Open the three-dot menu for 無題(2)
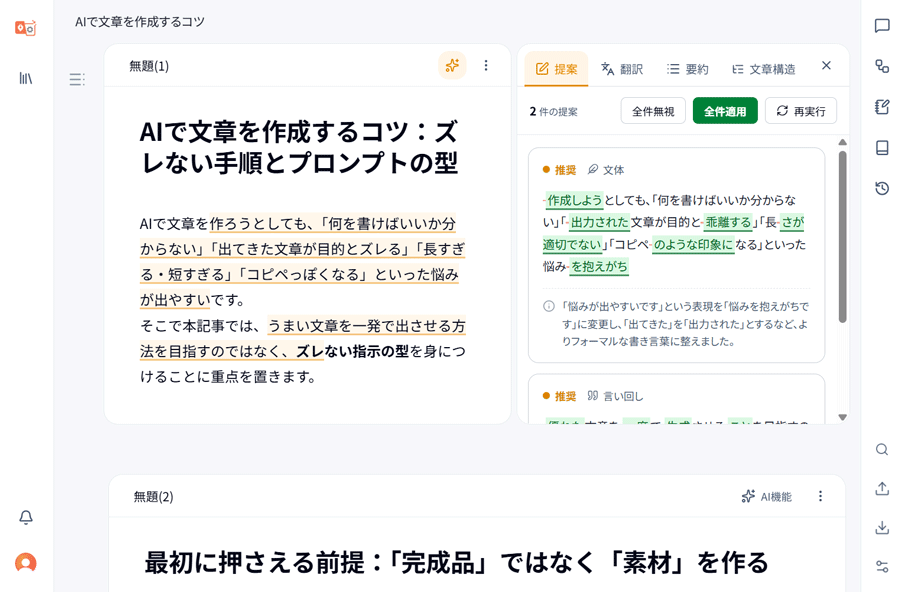Viewport: 900px width, 592px height. (x=820, y=496)
